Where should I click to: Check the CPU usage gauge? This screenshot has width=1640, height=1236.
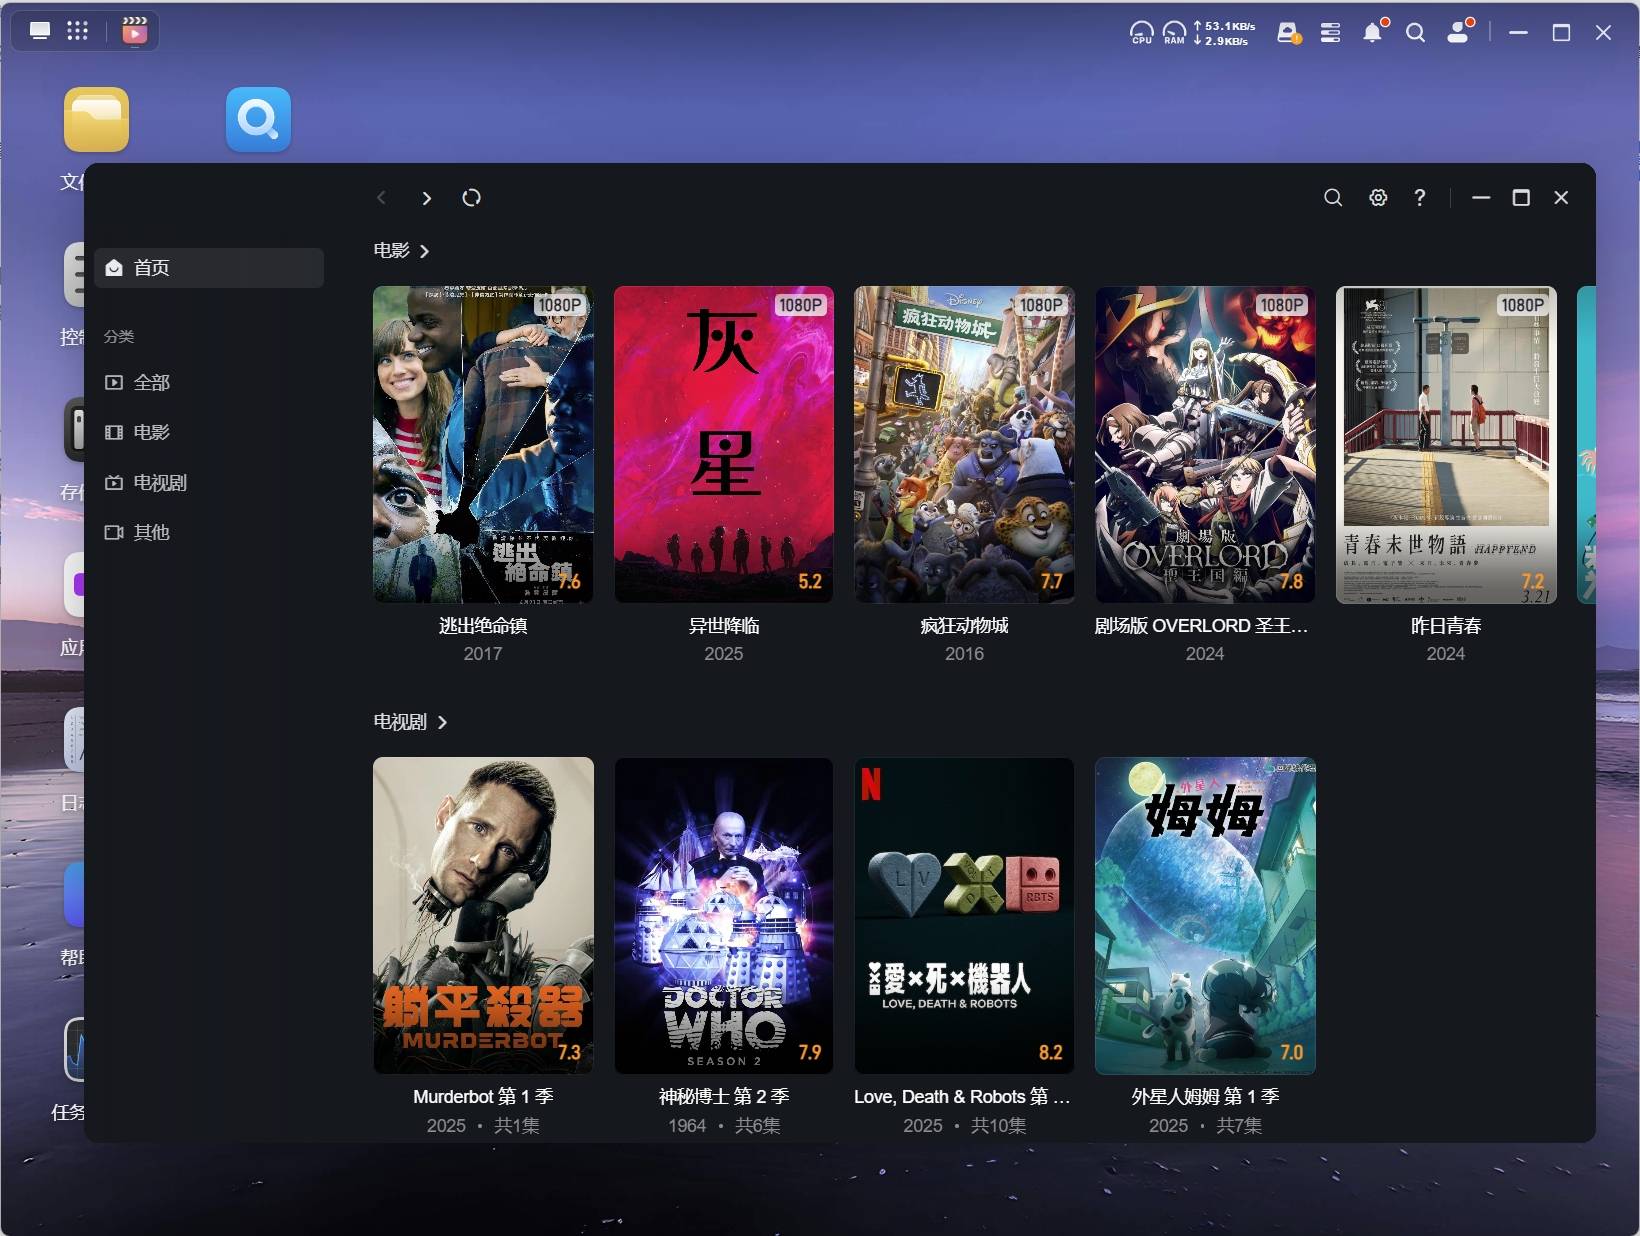pos(1141,33)
